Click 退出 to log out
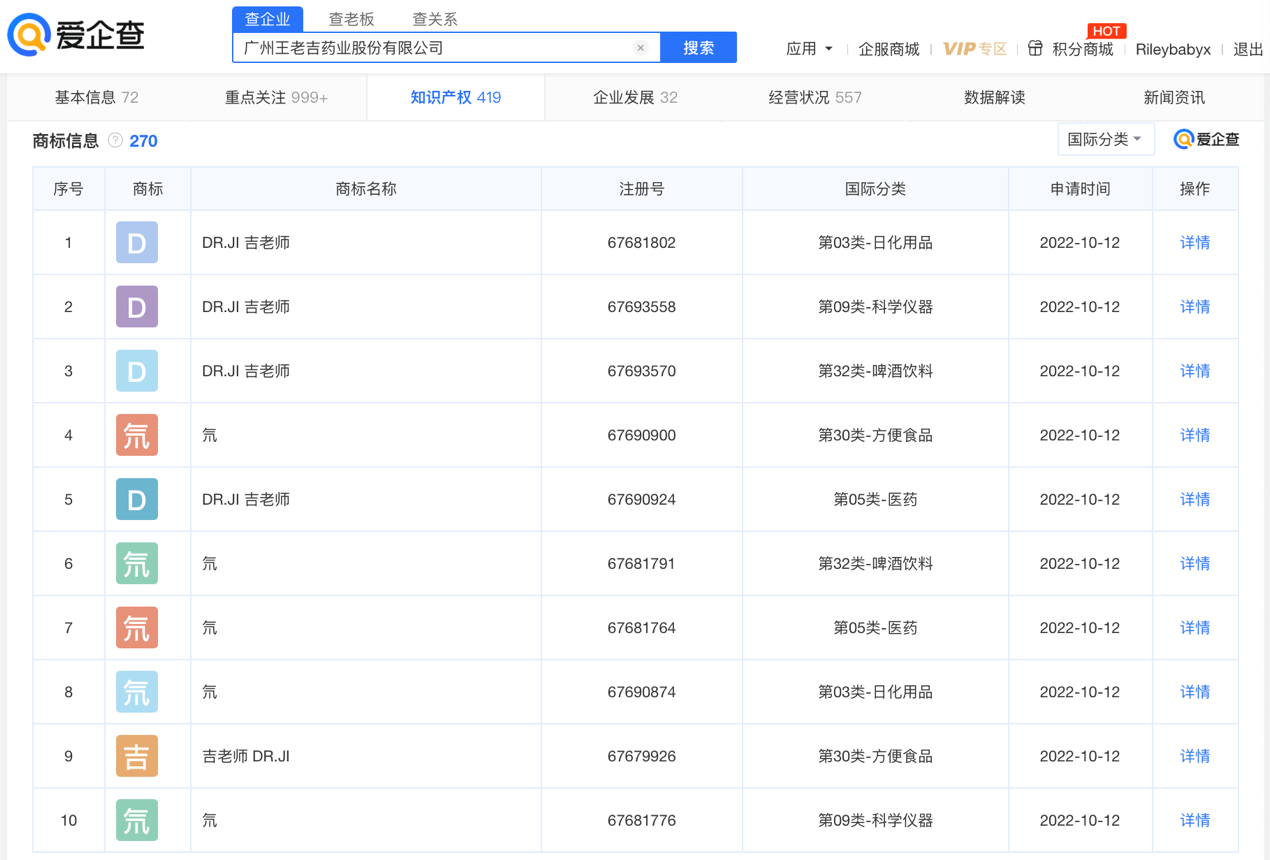Viewport: 1270px width, 860px height. [x=1248, y=49]
